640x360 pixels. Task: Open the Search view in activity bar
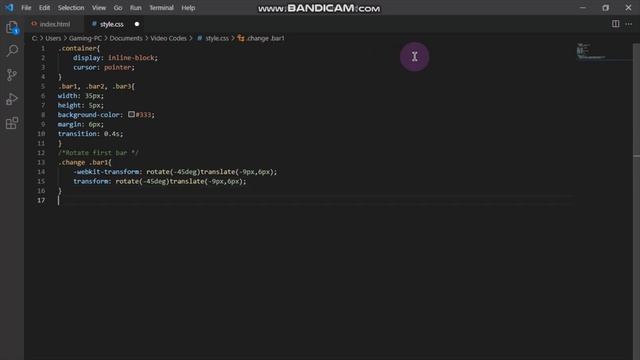click(x=12, y=51)
